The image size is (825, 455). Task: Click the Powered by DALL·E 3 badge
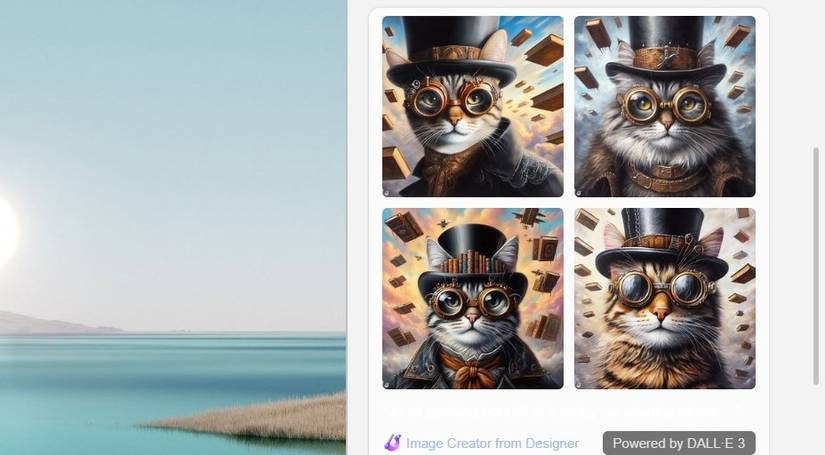(x=679, y=443)
